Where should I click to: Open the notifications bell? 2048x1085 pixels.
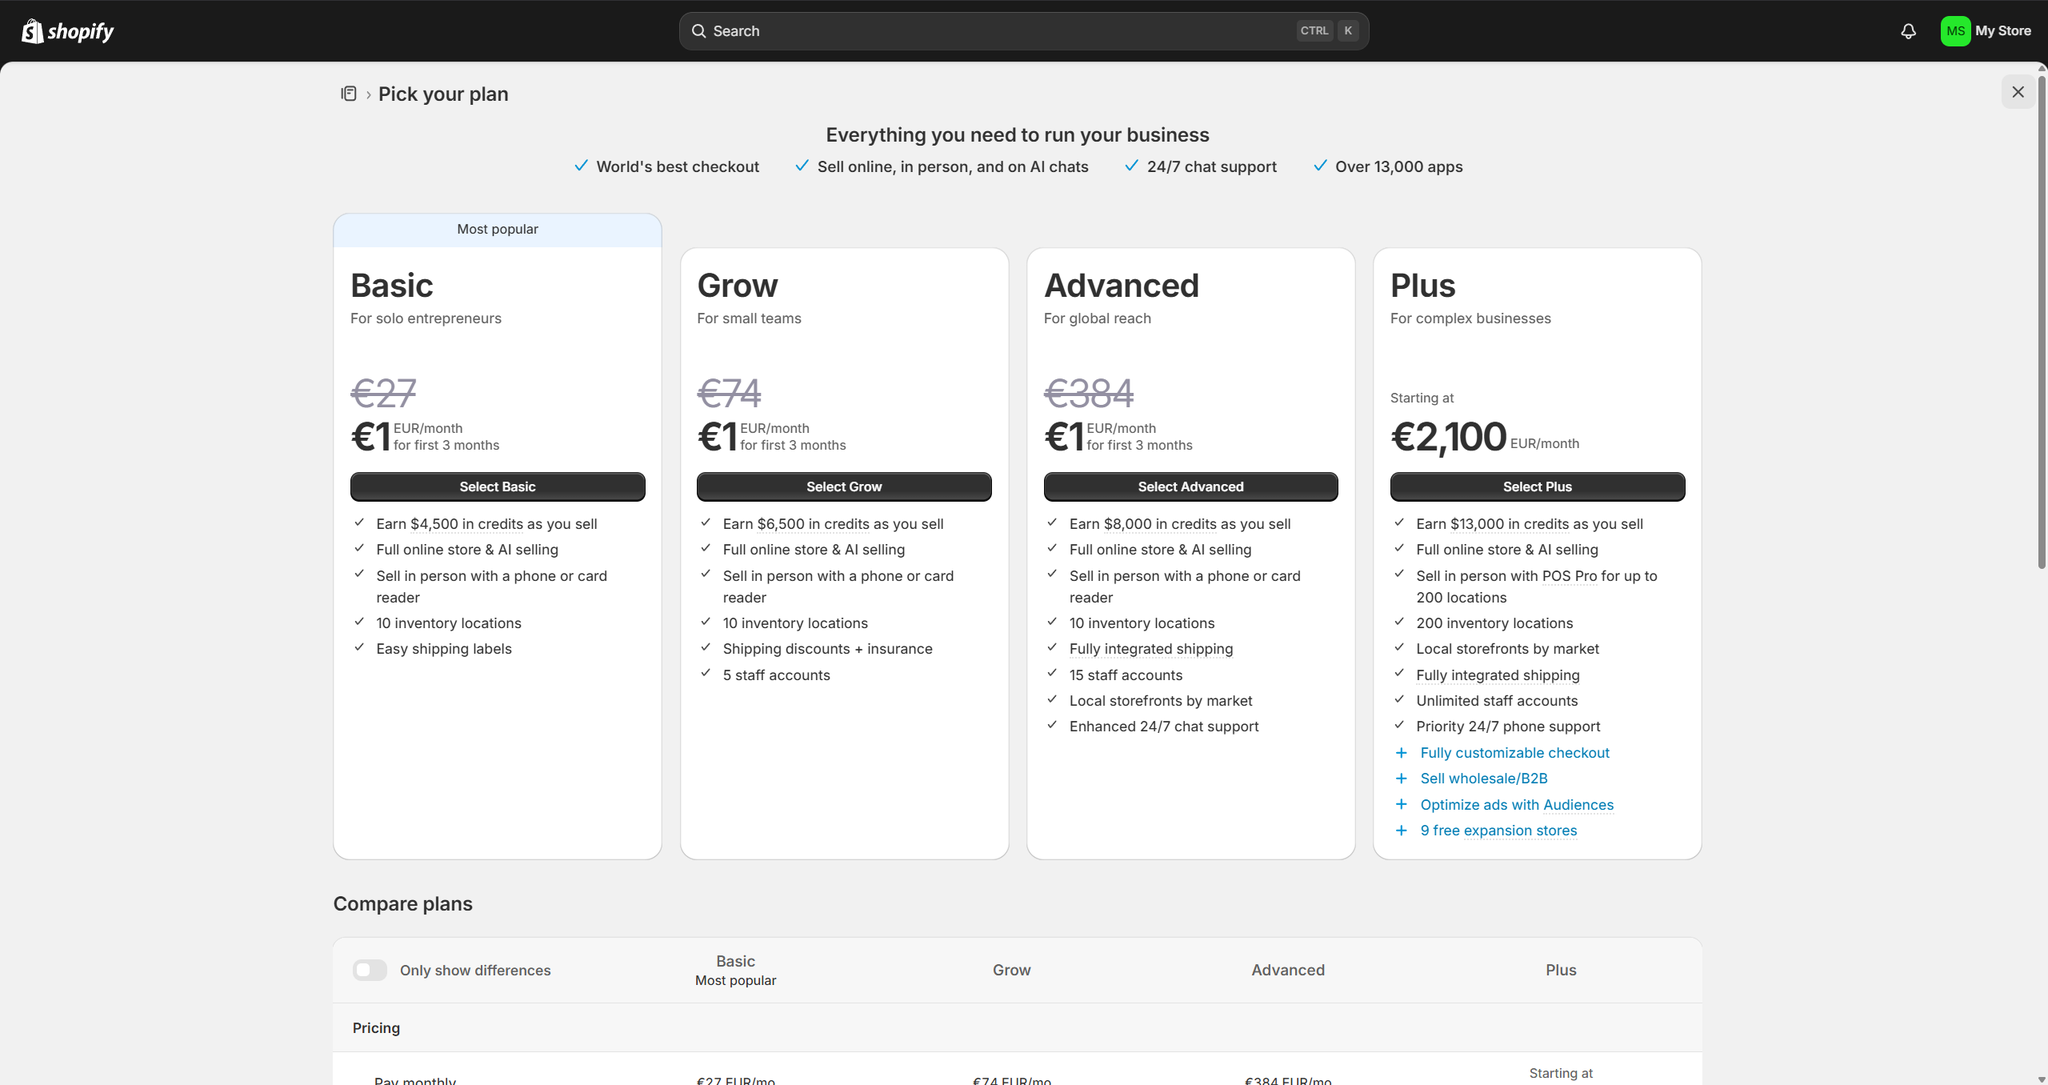pos(1908,31)
